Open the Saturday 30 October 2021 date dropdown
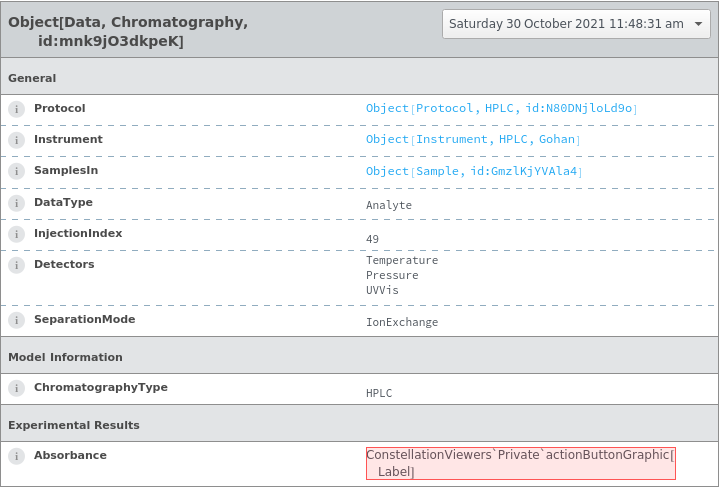 coord(576,24)
